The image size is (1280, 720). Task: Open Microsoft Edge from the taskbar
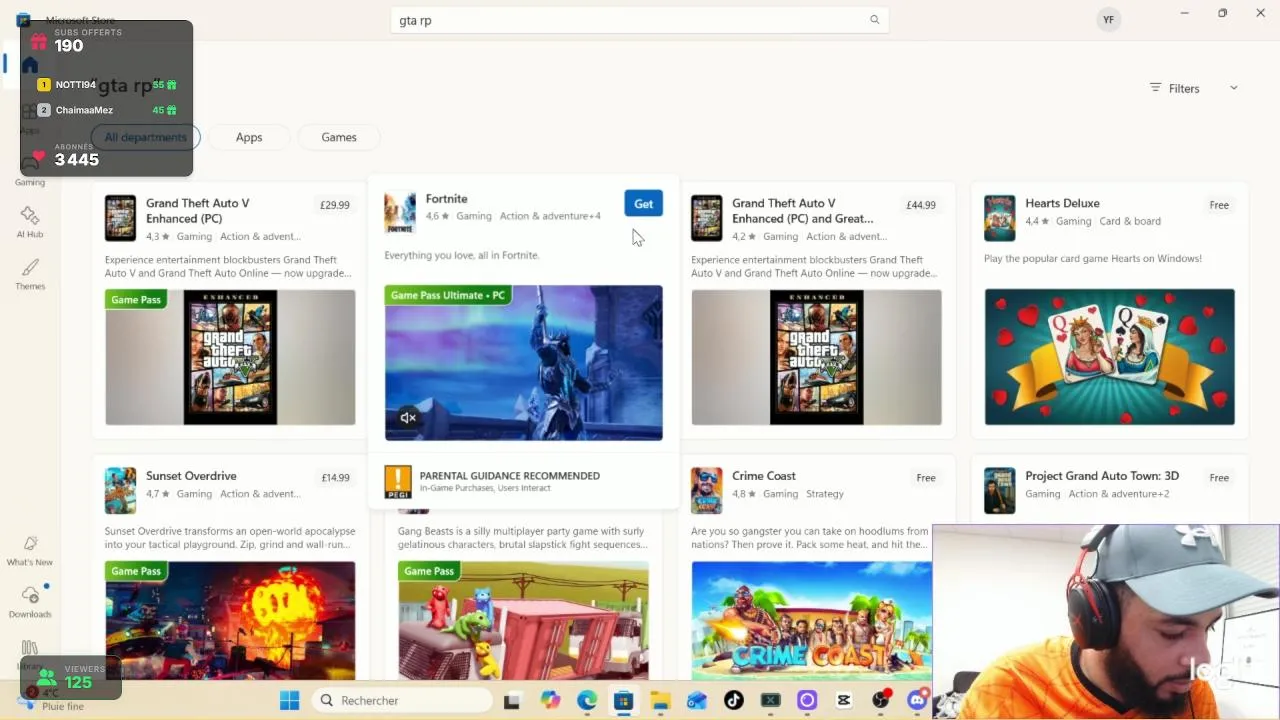[x=587, y=701]
